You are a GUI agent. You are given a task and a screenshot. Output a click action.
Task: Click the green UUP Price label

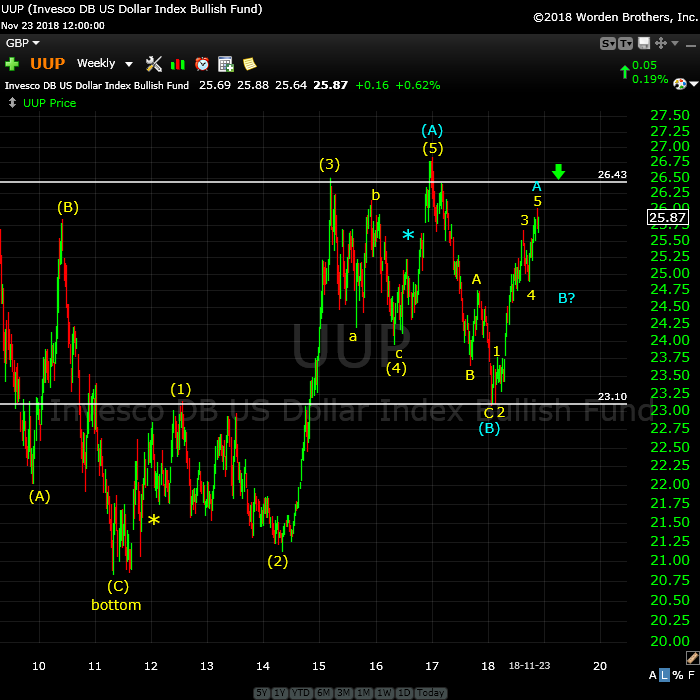coord(50,103)
